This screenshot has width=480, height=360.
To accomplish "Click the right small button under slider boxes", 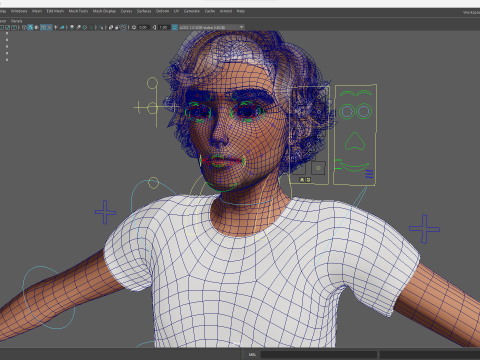I will tap(308, 180).
